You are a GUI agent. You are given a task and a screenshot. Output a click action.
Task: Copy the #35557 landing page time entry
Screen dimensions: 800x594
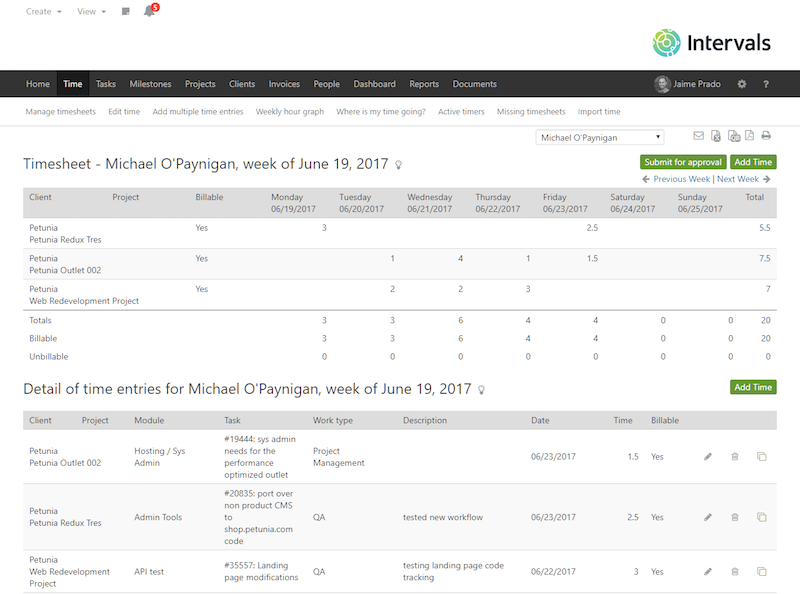pos(763,571)
